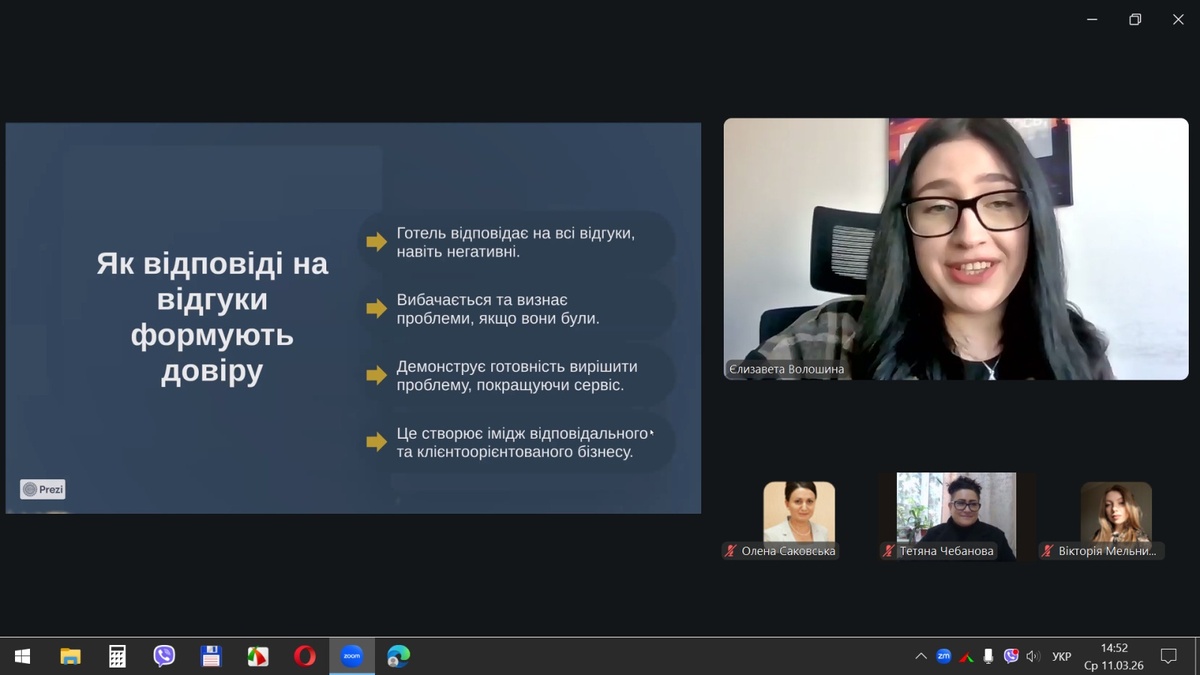1200x675 pixels.
Task: Open Microsoft Edge from the taskbar
Action: coord(399,656)
